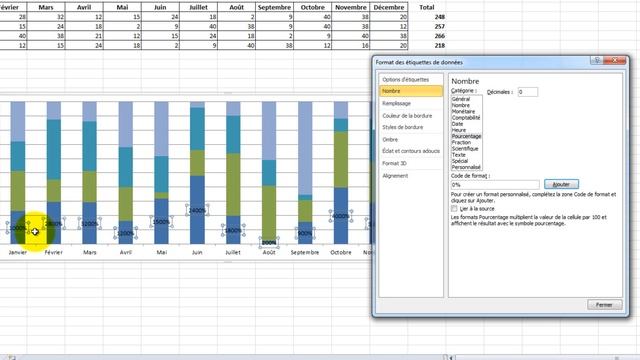Open Couleur de la bordure section

pyautogui.click(x=407, y=116)
